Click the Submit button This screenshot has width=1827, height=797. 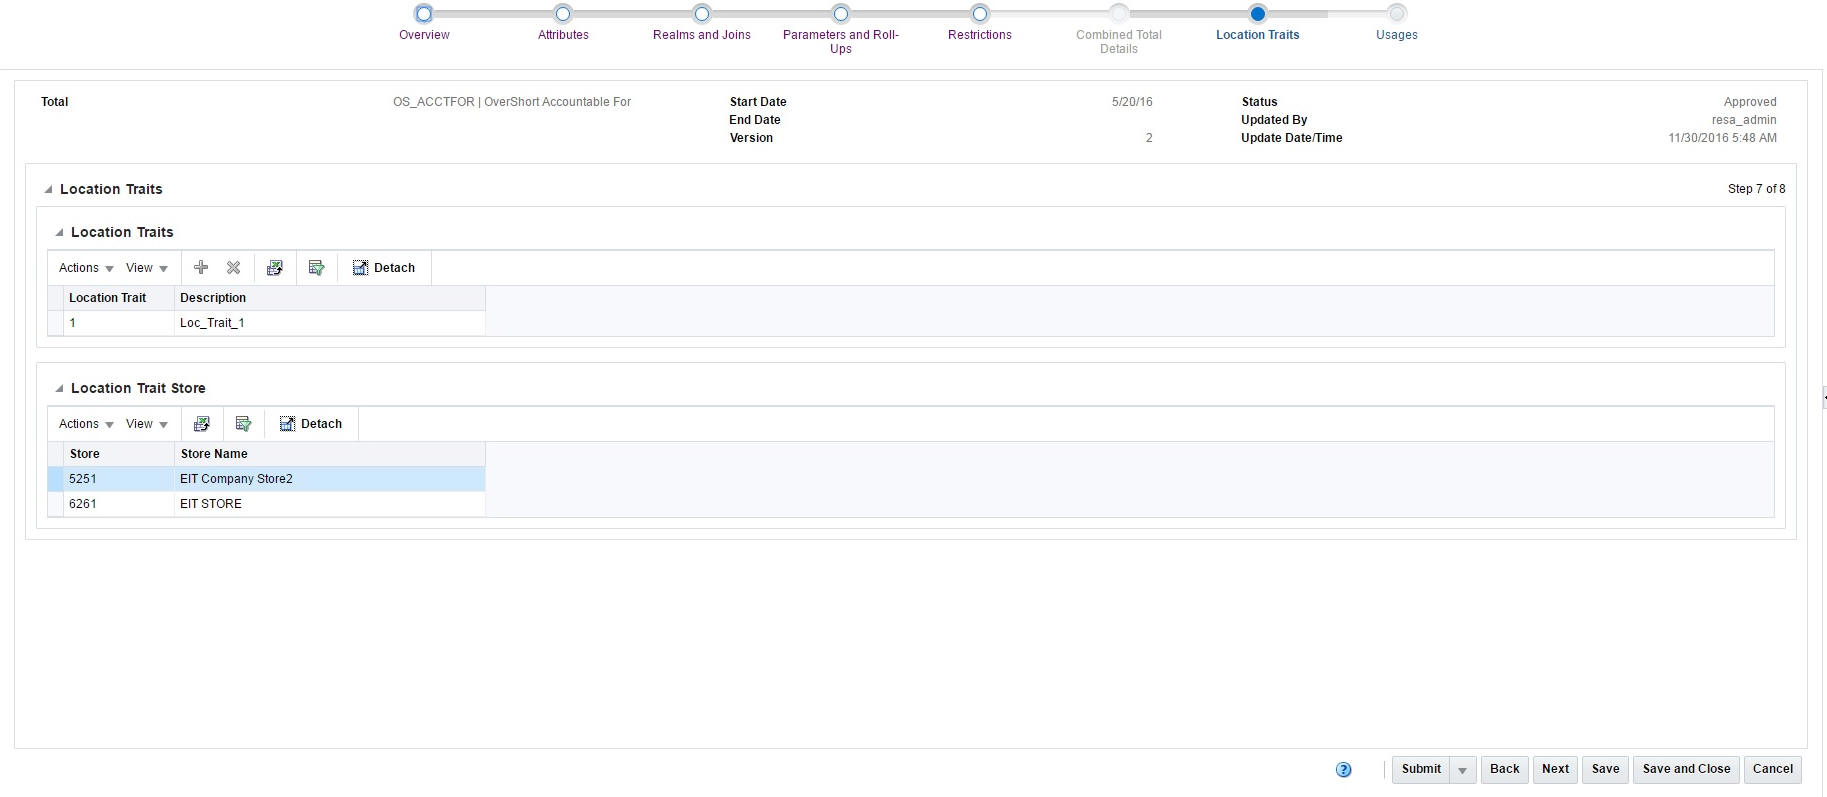pos(1421,770)
